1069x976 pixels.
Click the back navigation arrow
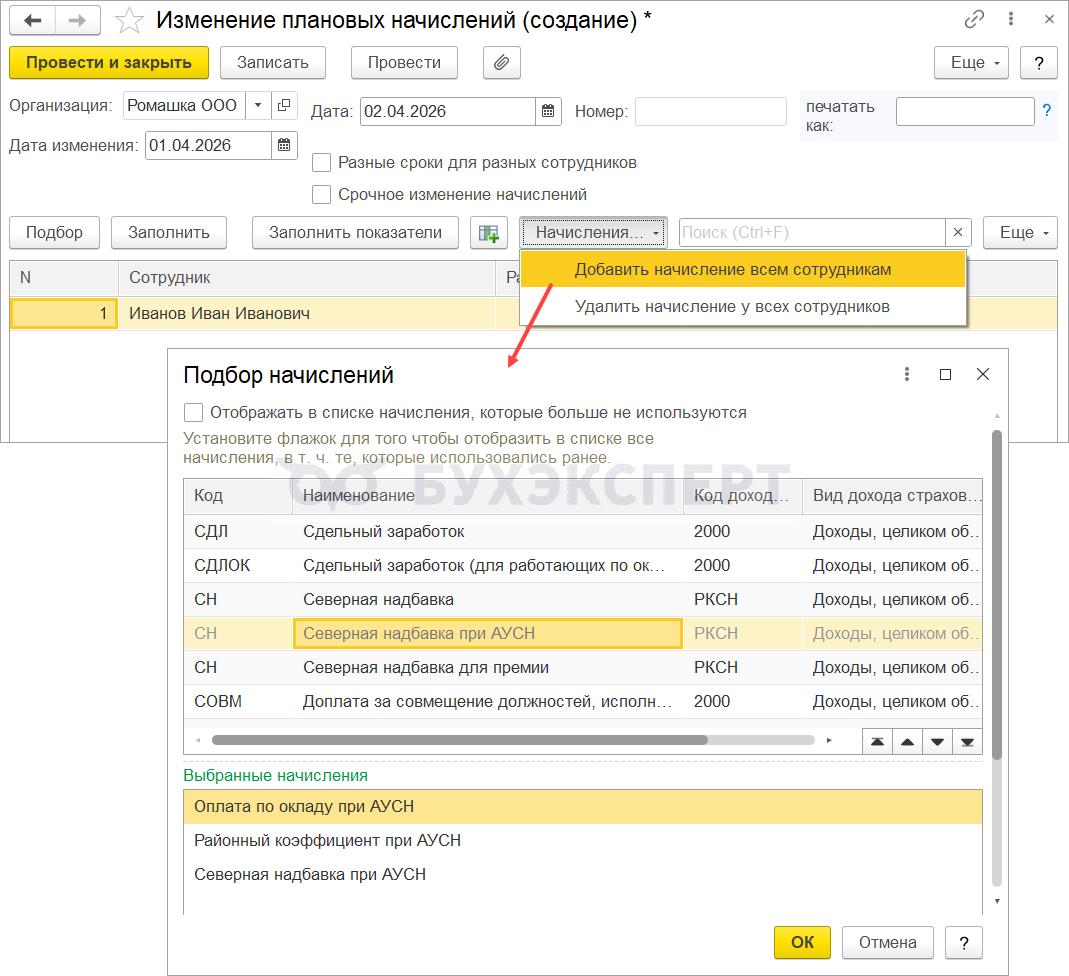[x=32, y=21]
